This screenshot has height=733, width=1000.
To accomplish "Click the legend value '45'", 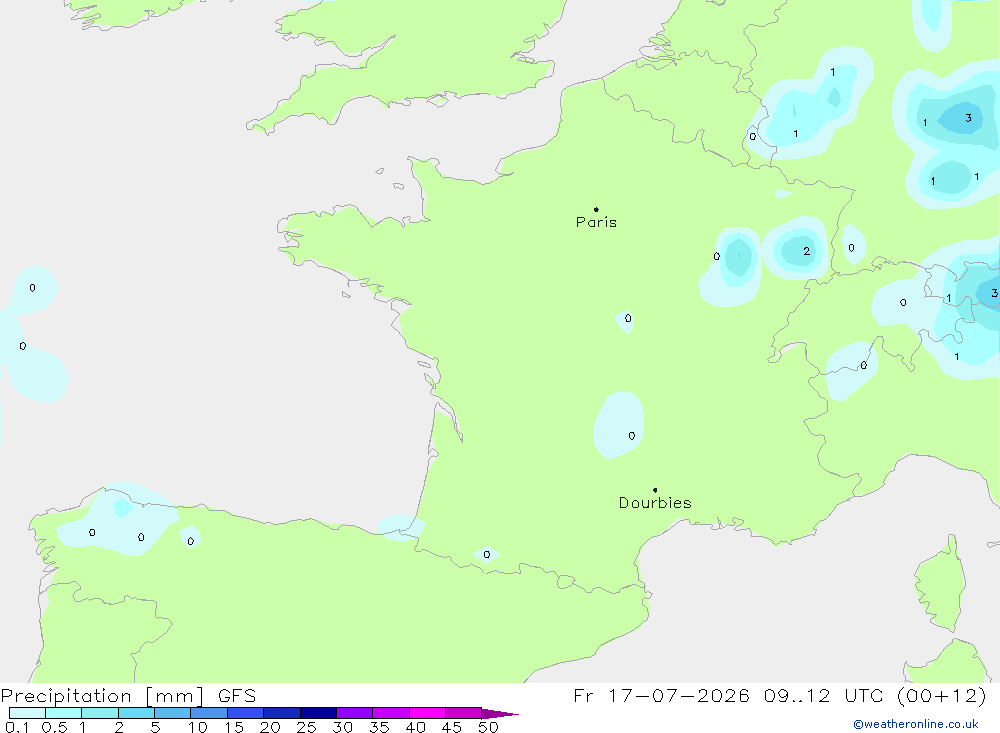I will click(x=452, y=727).
